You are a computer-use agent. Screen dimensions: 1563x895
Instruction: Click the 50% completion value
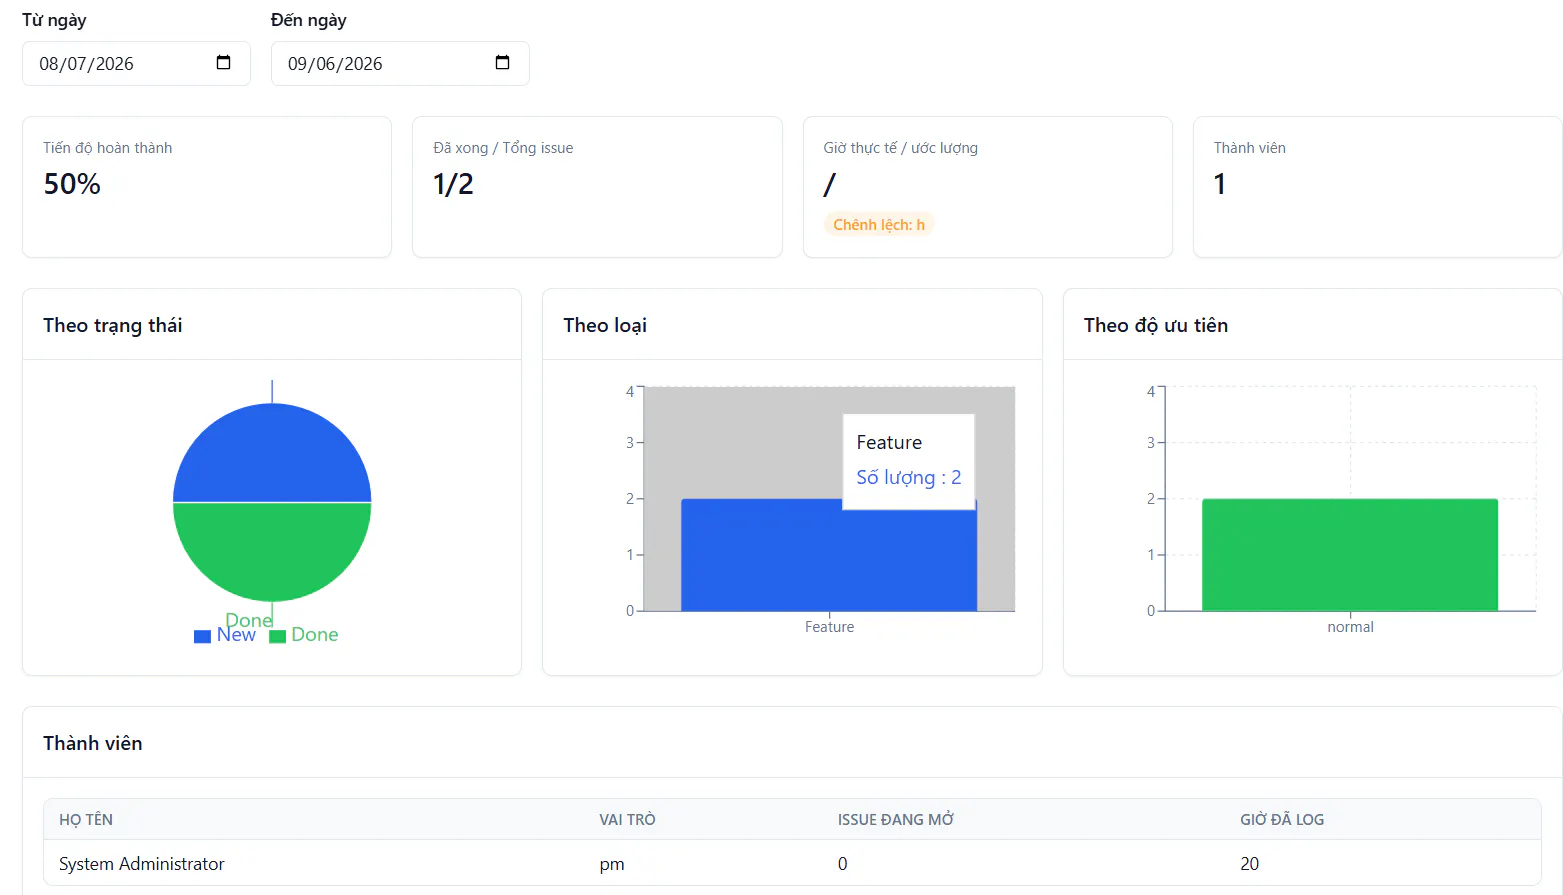(x=72, y=184)
